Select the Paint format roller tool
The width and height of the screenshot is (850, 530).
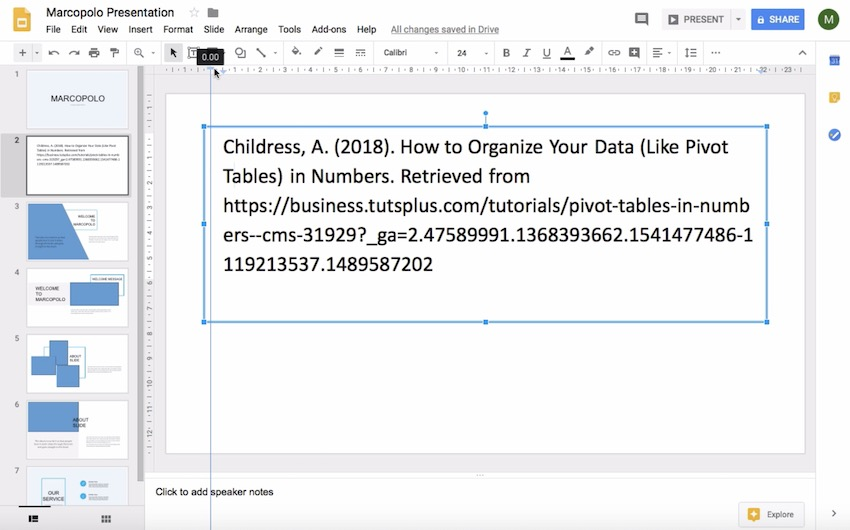tap(114, 53)
